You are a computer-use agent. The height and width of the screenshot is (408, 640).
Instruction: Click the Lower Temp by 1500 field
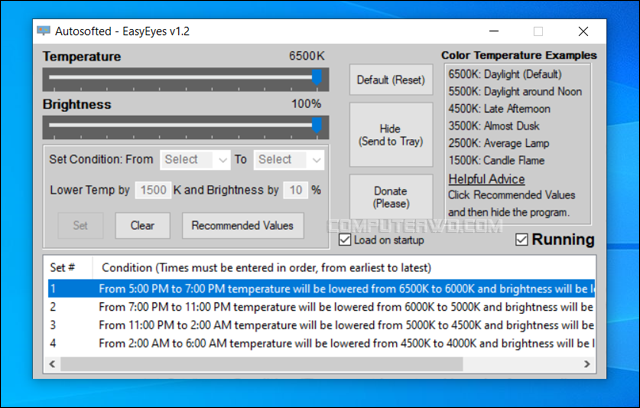coord(153,190)
